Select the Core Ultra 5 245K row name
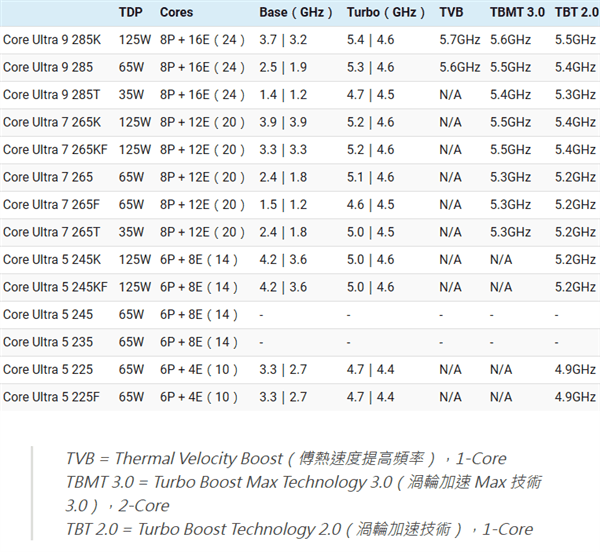Viewport: 600px width, 552px height. tap(52, 260)
